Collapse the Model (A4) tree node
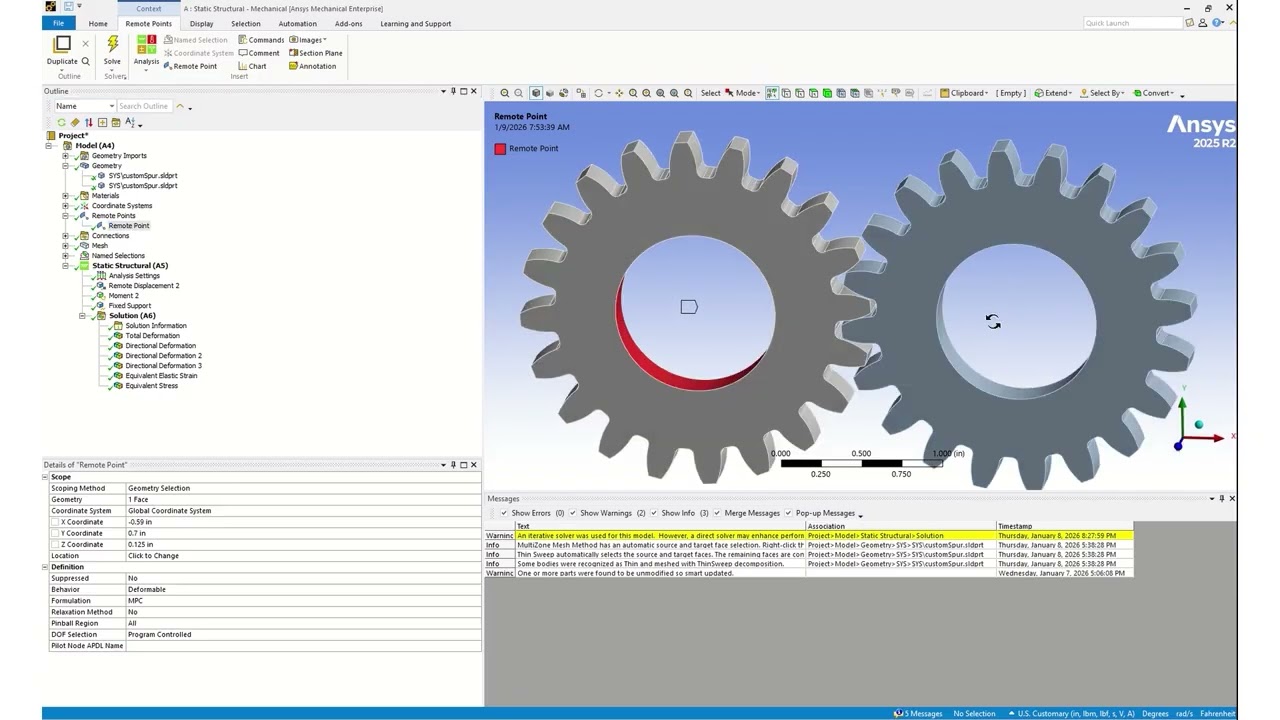The height and width of the screenshot is (720, 1280). tap(48, 146)
